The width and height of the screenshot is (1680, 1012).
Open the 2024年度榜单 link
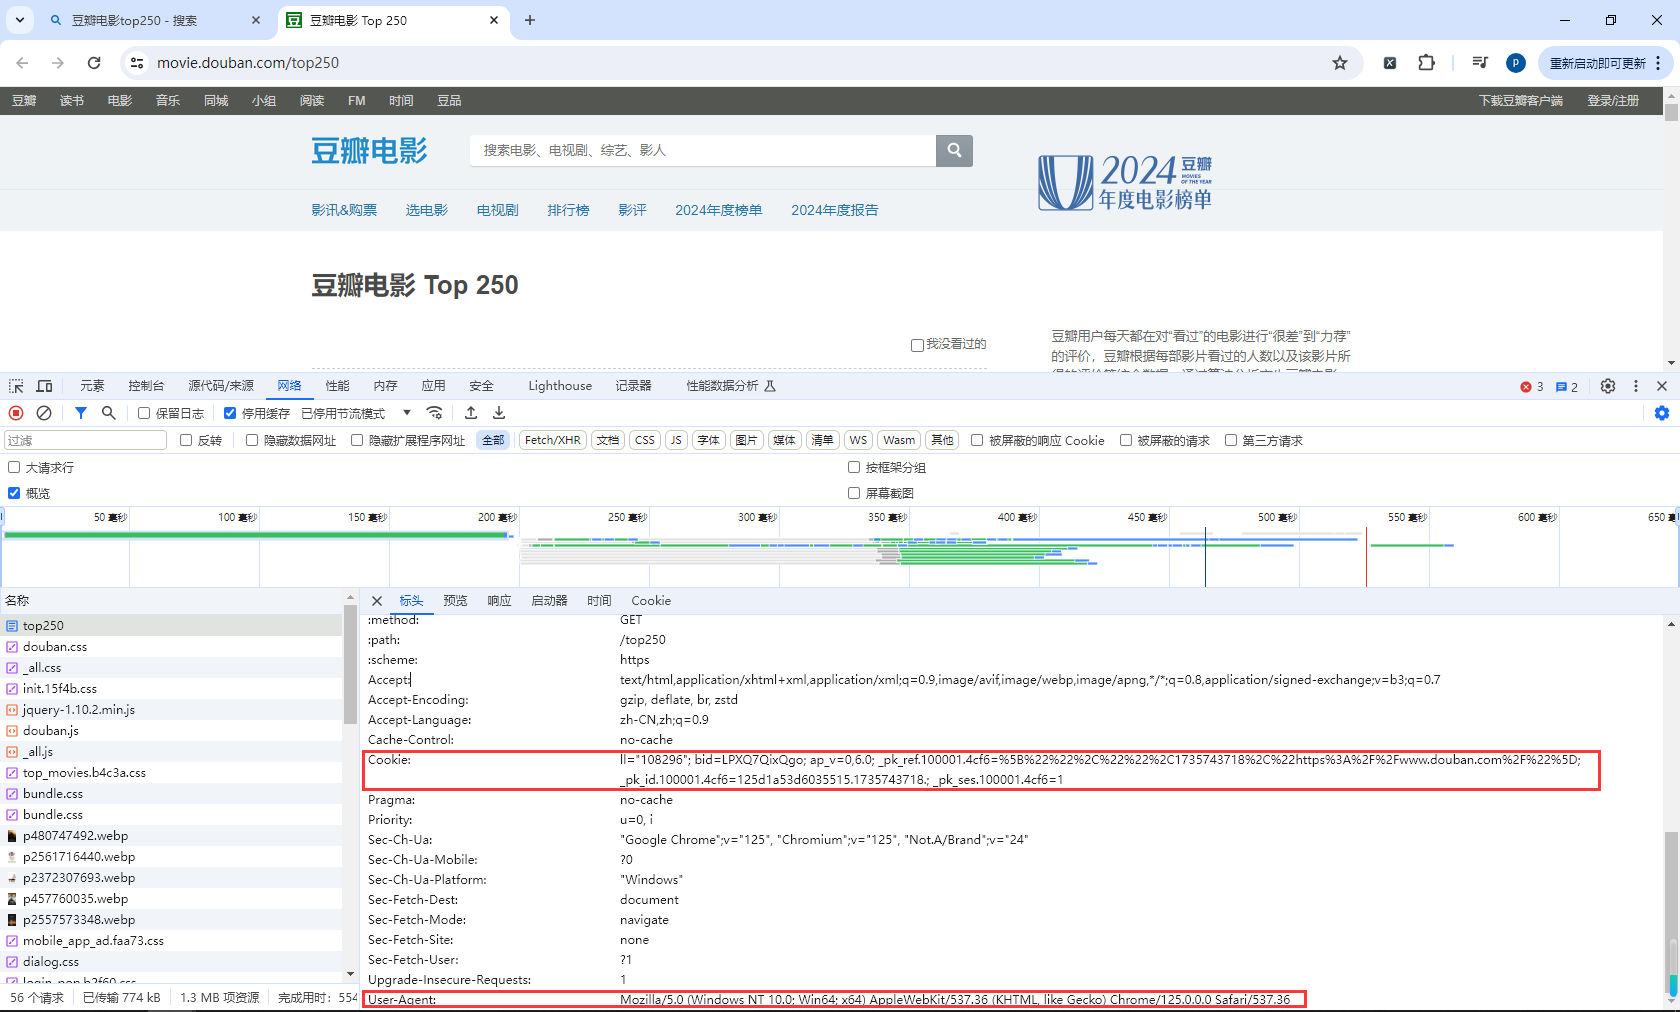(x=718, y=210)
